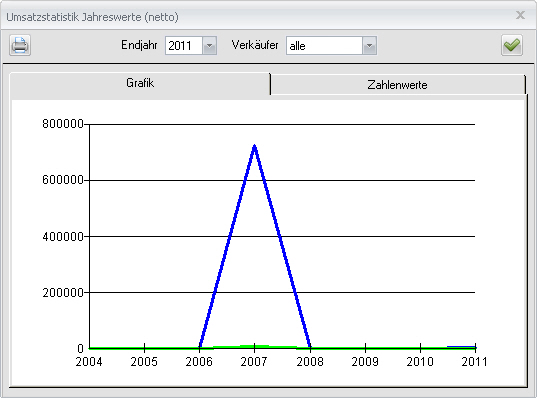This screenshot has height=398, width=537.
Task: Click the 800000 y-axis label
Action: pos(63,124)
